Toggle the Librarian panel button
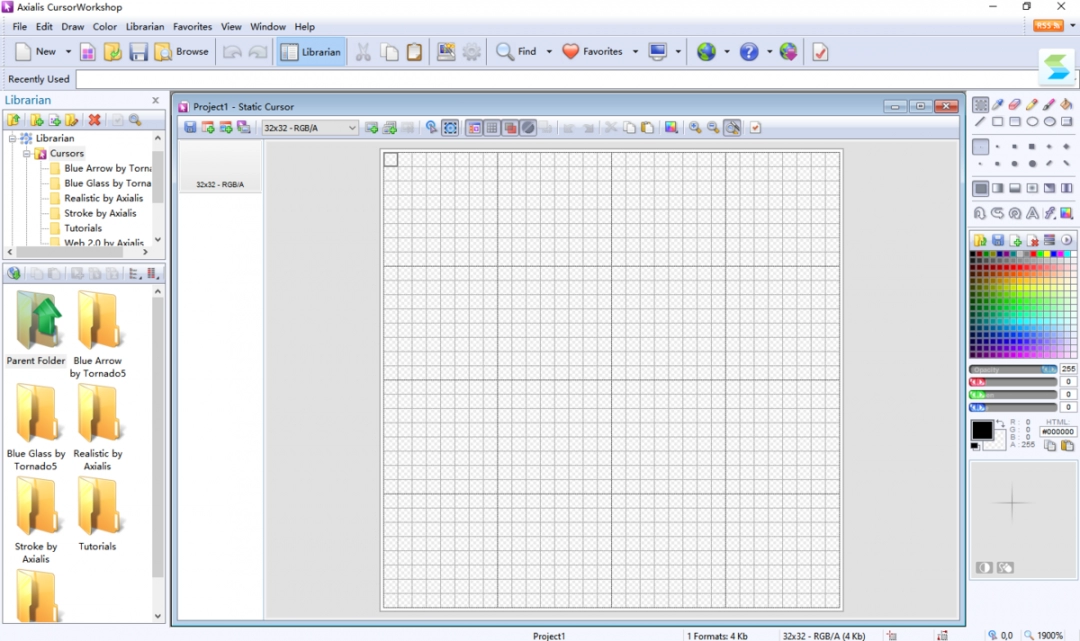The width and height of the screenshot is (1080, 641). click(310, 52)
